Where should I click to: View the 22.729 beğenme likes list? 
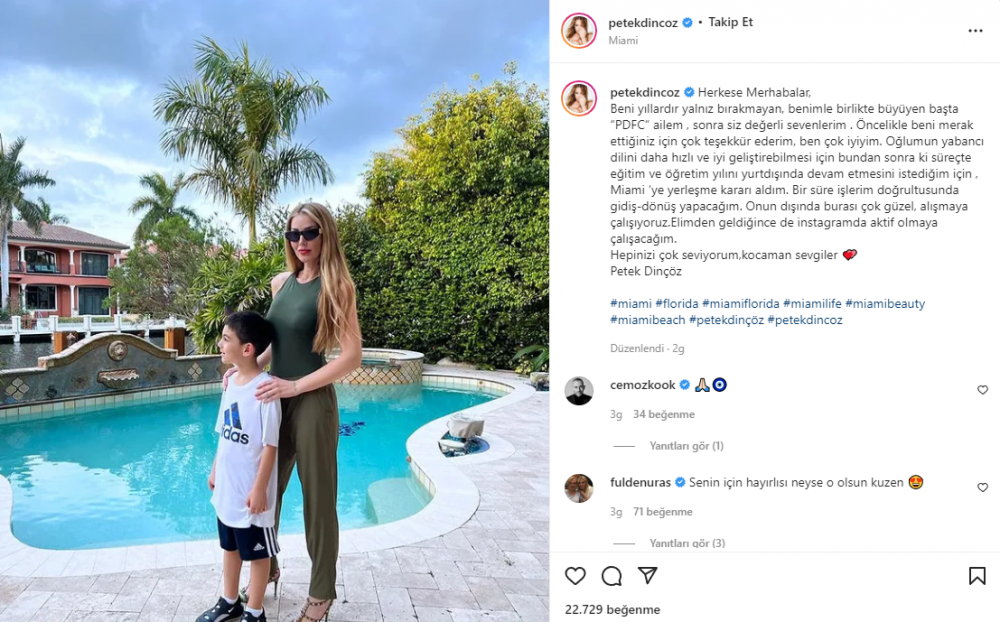612,609
